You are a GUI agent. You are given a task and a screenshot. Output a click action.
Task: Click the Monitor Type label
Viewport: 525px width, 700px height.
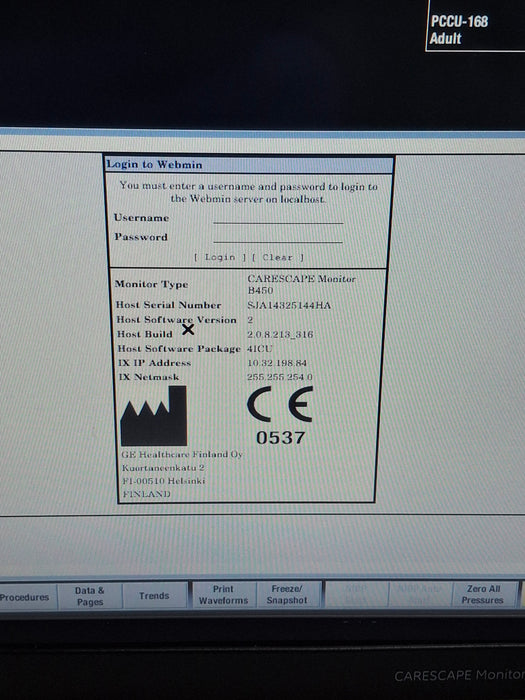151,284
